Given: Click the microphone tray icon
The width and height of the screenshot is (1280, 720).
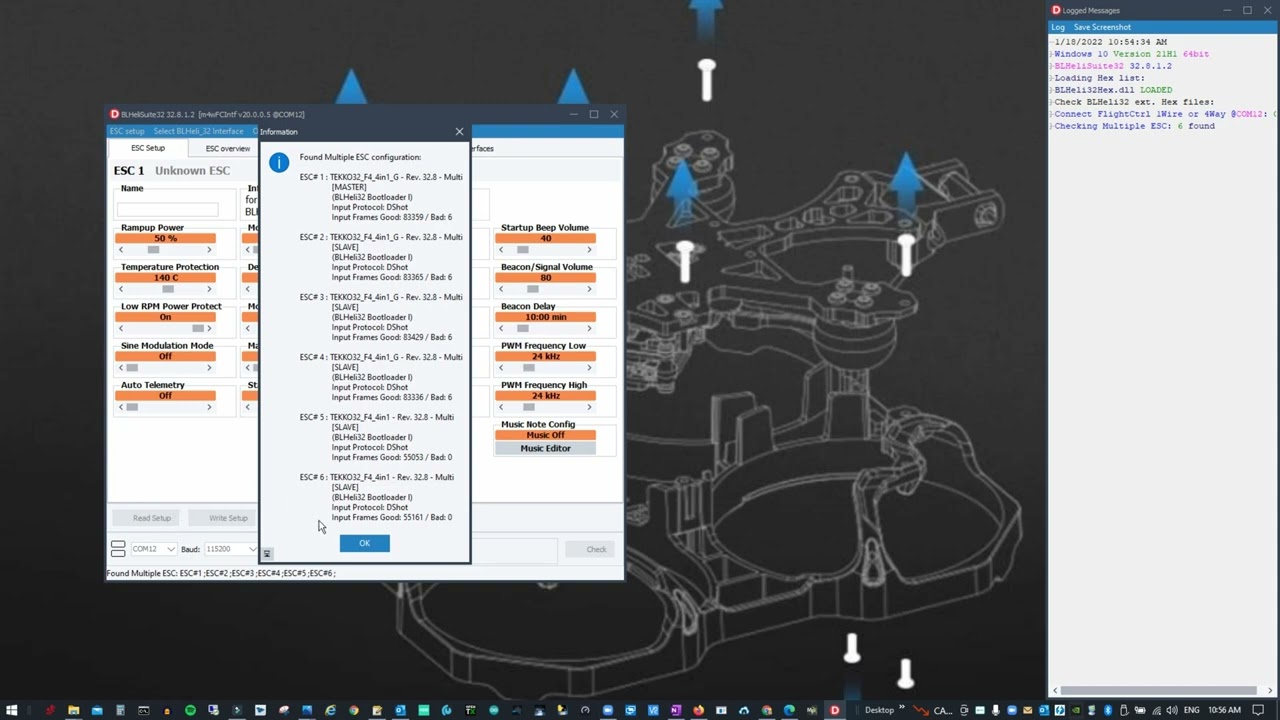Looking at the screenshot, I should tap(995, 710).
